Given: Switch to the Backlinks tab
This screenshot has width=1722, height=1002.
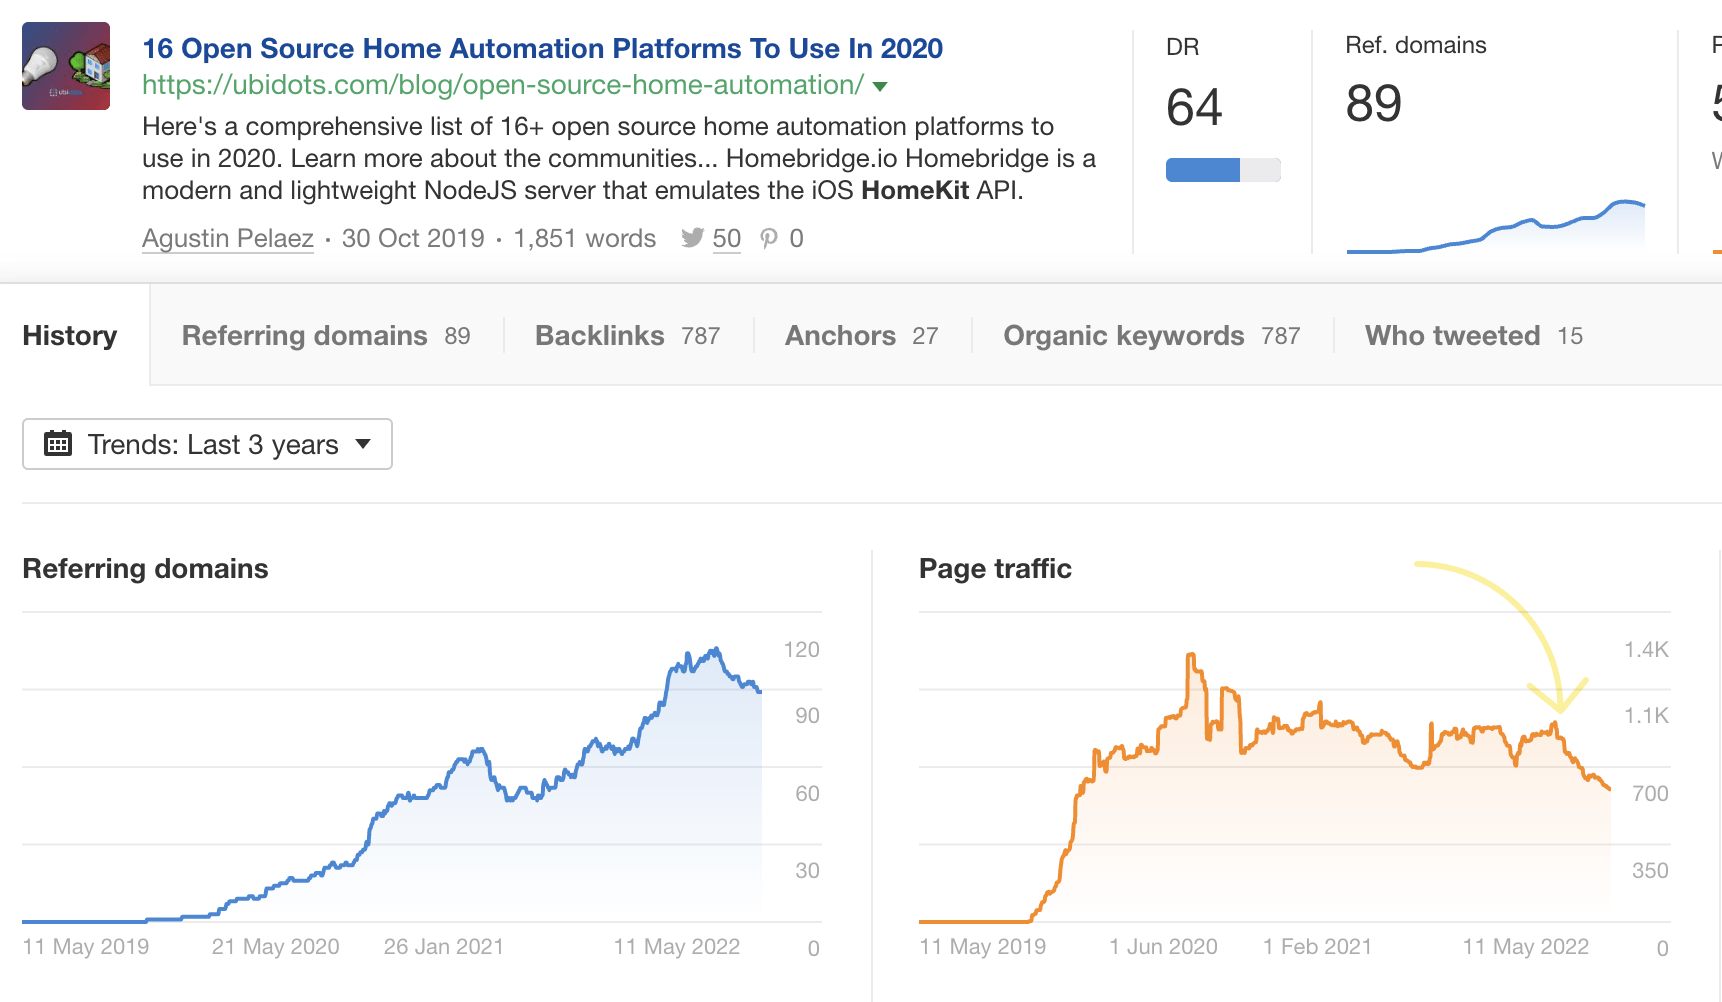Looking at the screenshot, I should pyautogui.click(x=599, y=335).
